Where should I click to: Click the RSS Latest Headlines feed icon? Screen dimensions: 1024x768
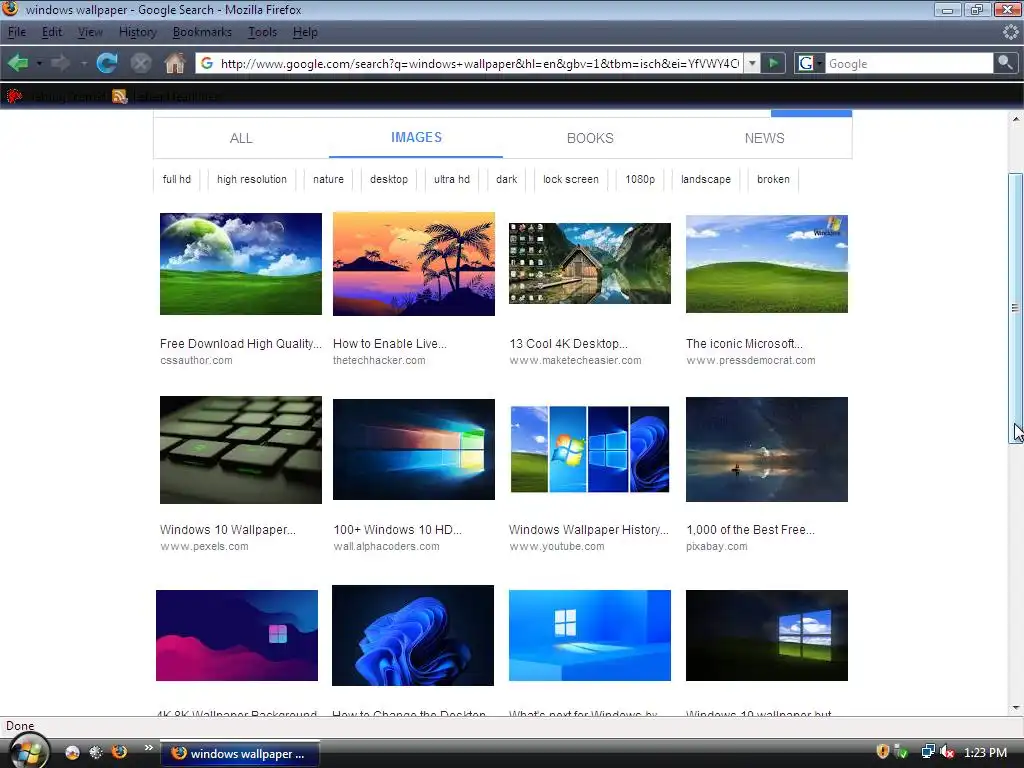120,97
